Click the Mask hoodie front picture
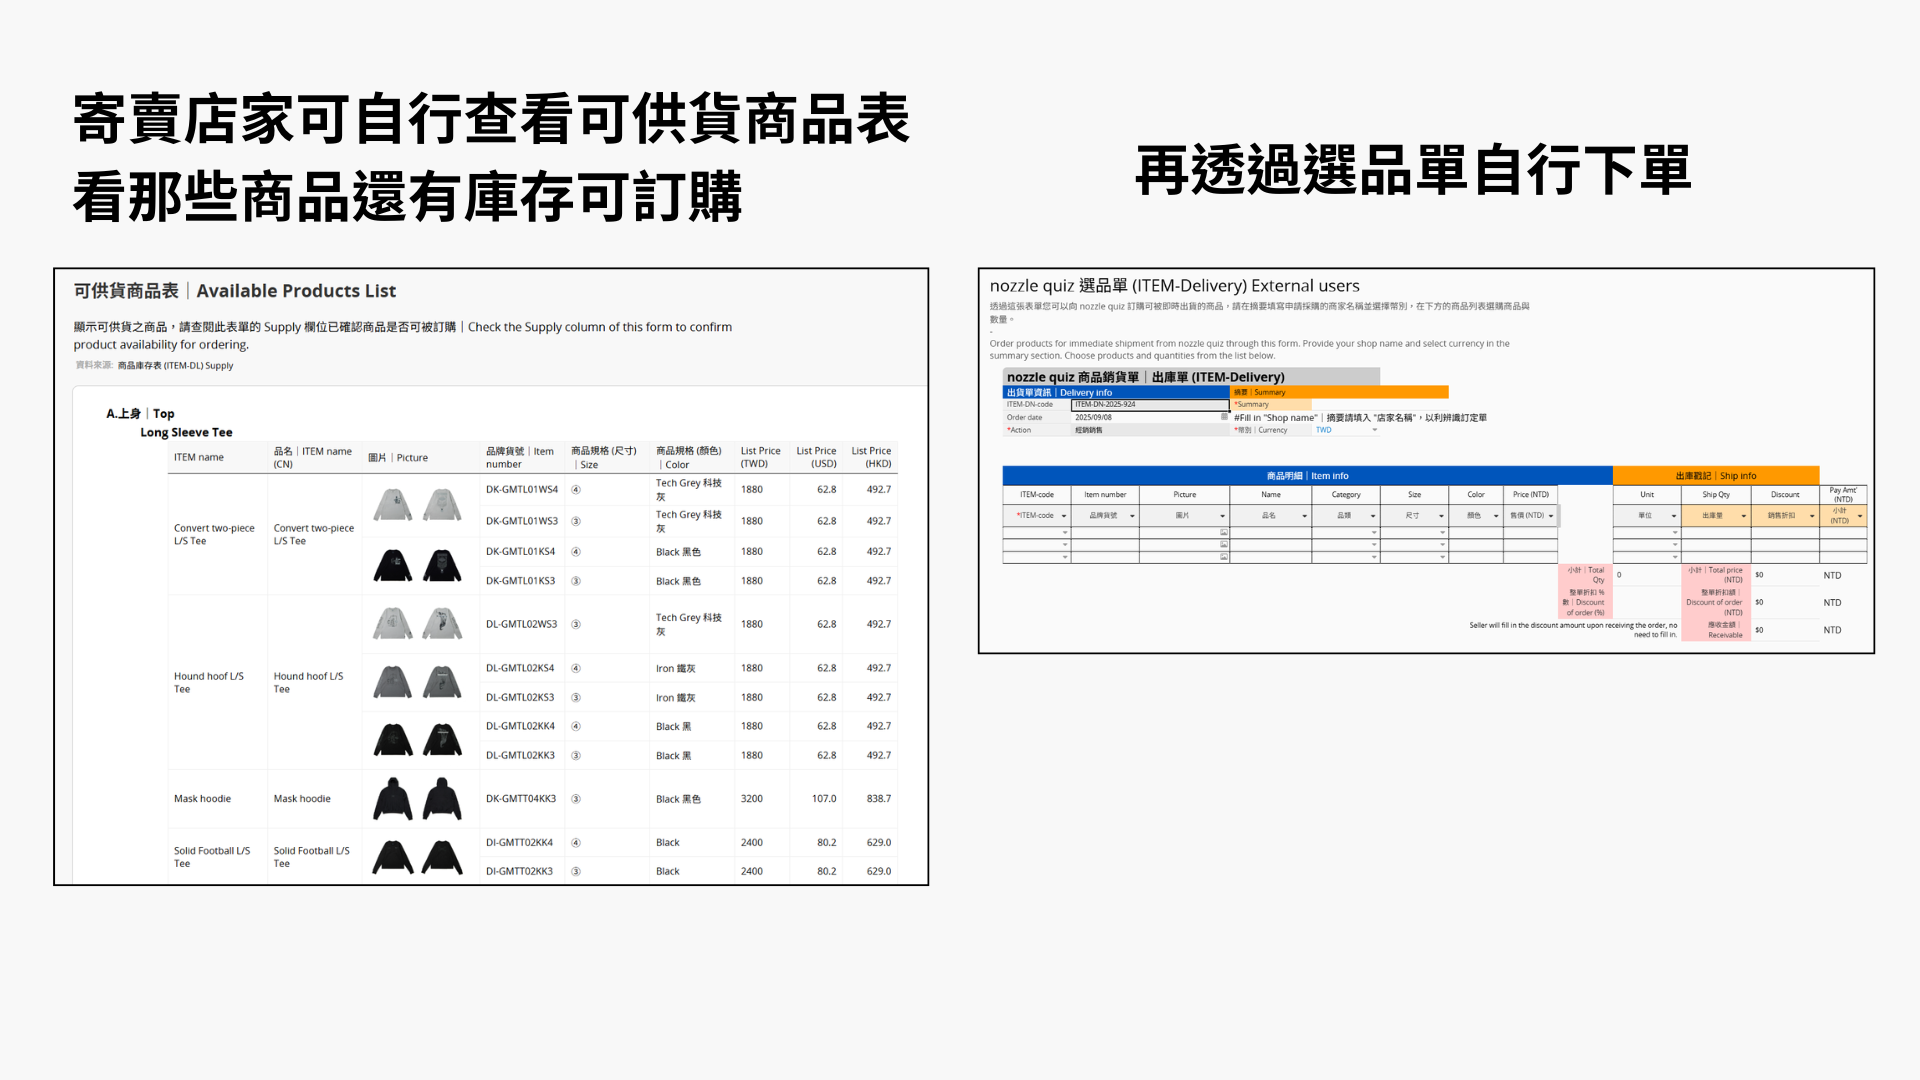 (393, 799)
